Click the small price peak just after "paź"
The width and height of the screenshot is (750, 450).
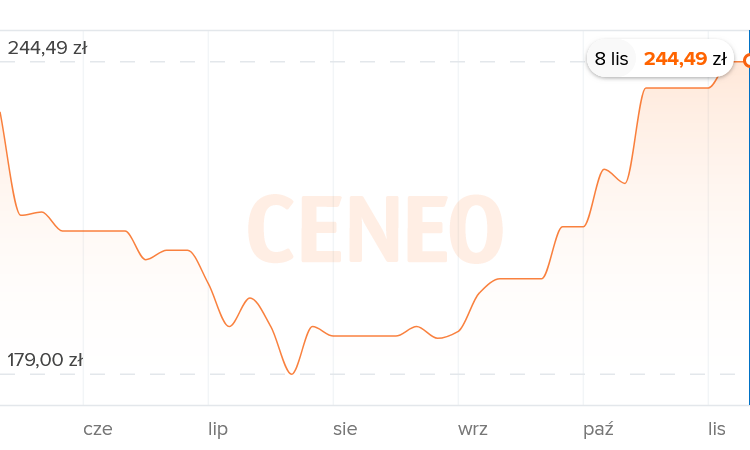[x=605, y=170]
